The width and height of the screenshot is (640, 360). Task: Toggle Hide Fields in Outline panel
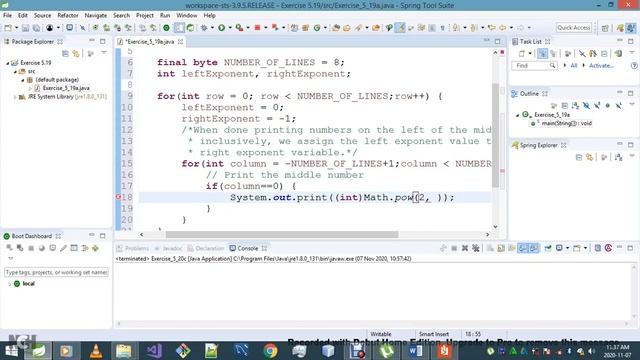[586, 106]
